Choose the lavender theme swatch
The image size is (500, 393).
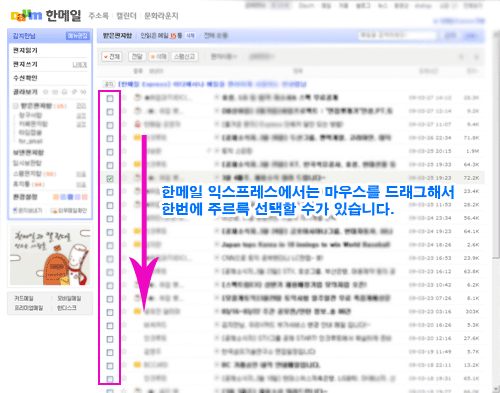click(x=78, y=197)
